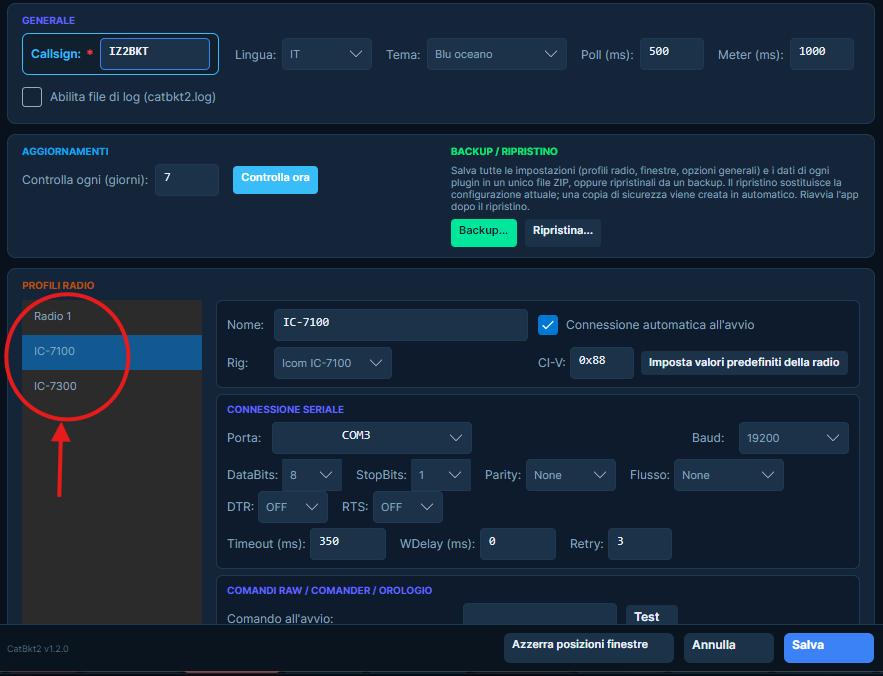Toggle Connessione automatica all'avvio checkbox

(548, 325)
